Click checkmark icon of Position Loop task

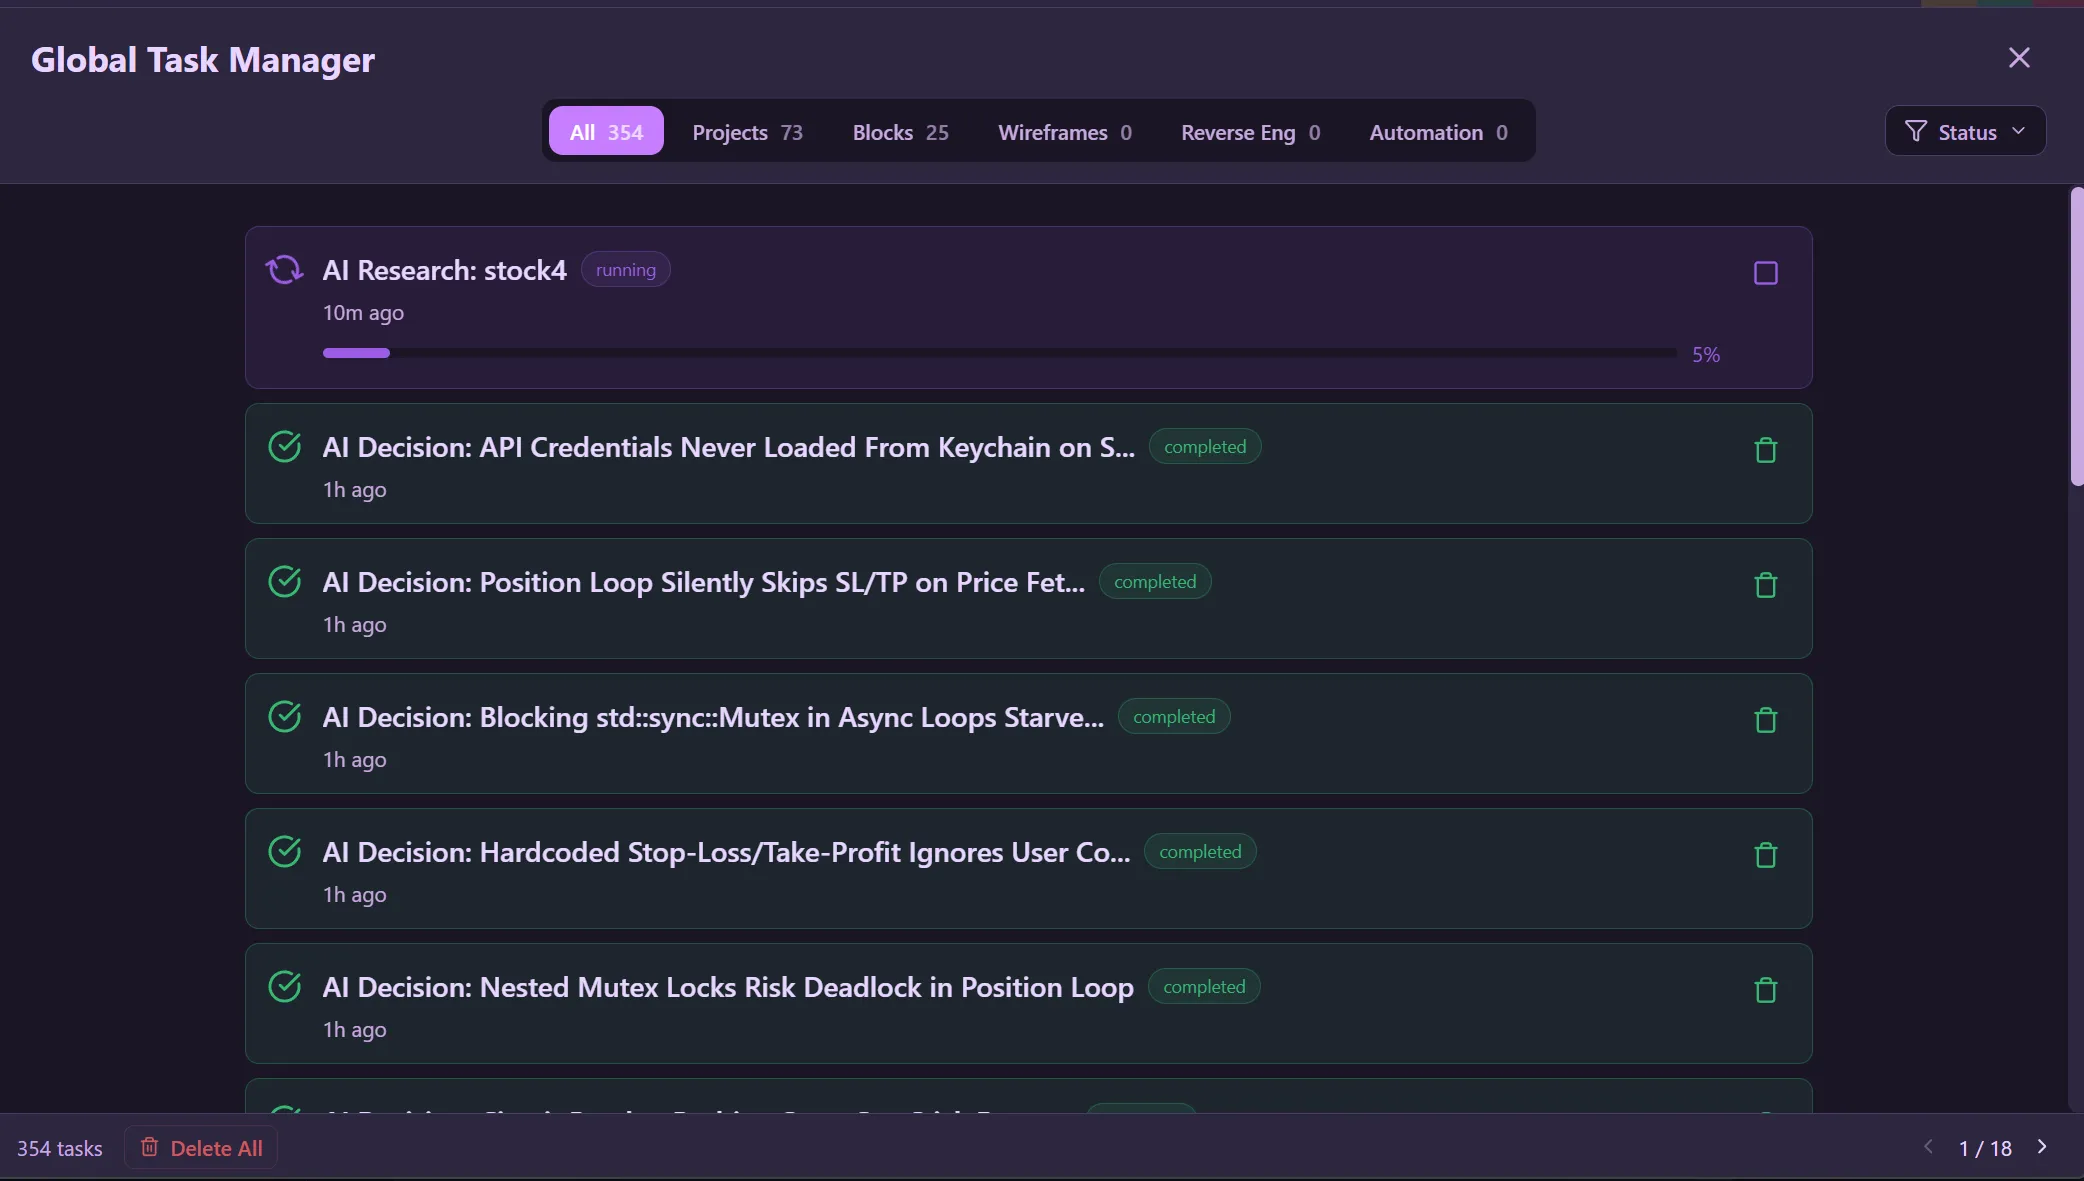pos(285,582)
